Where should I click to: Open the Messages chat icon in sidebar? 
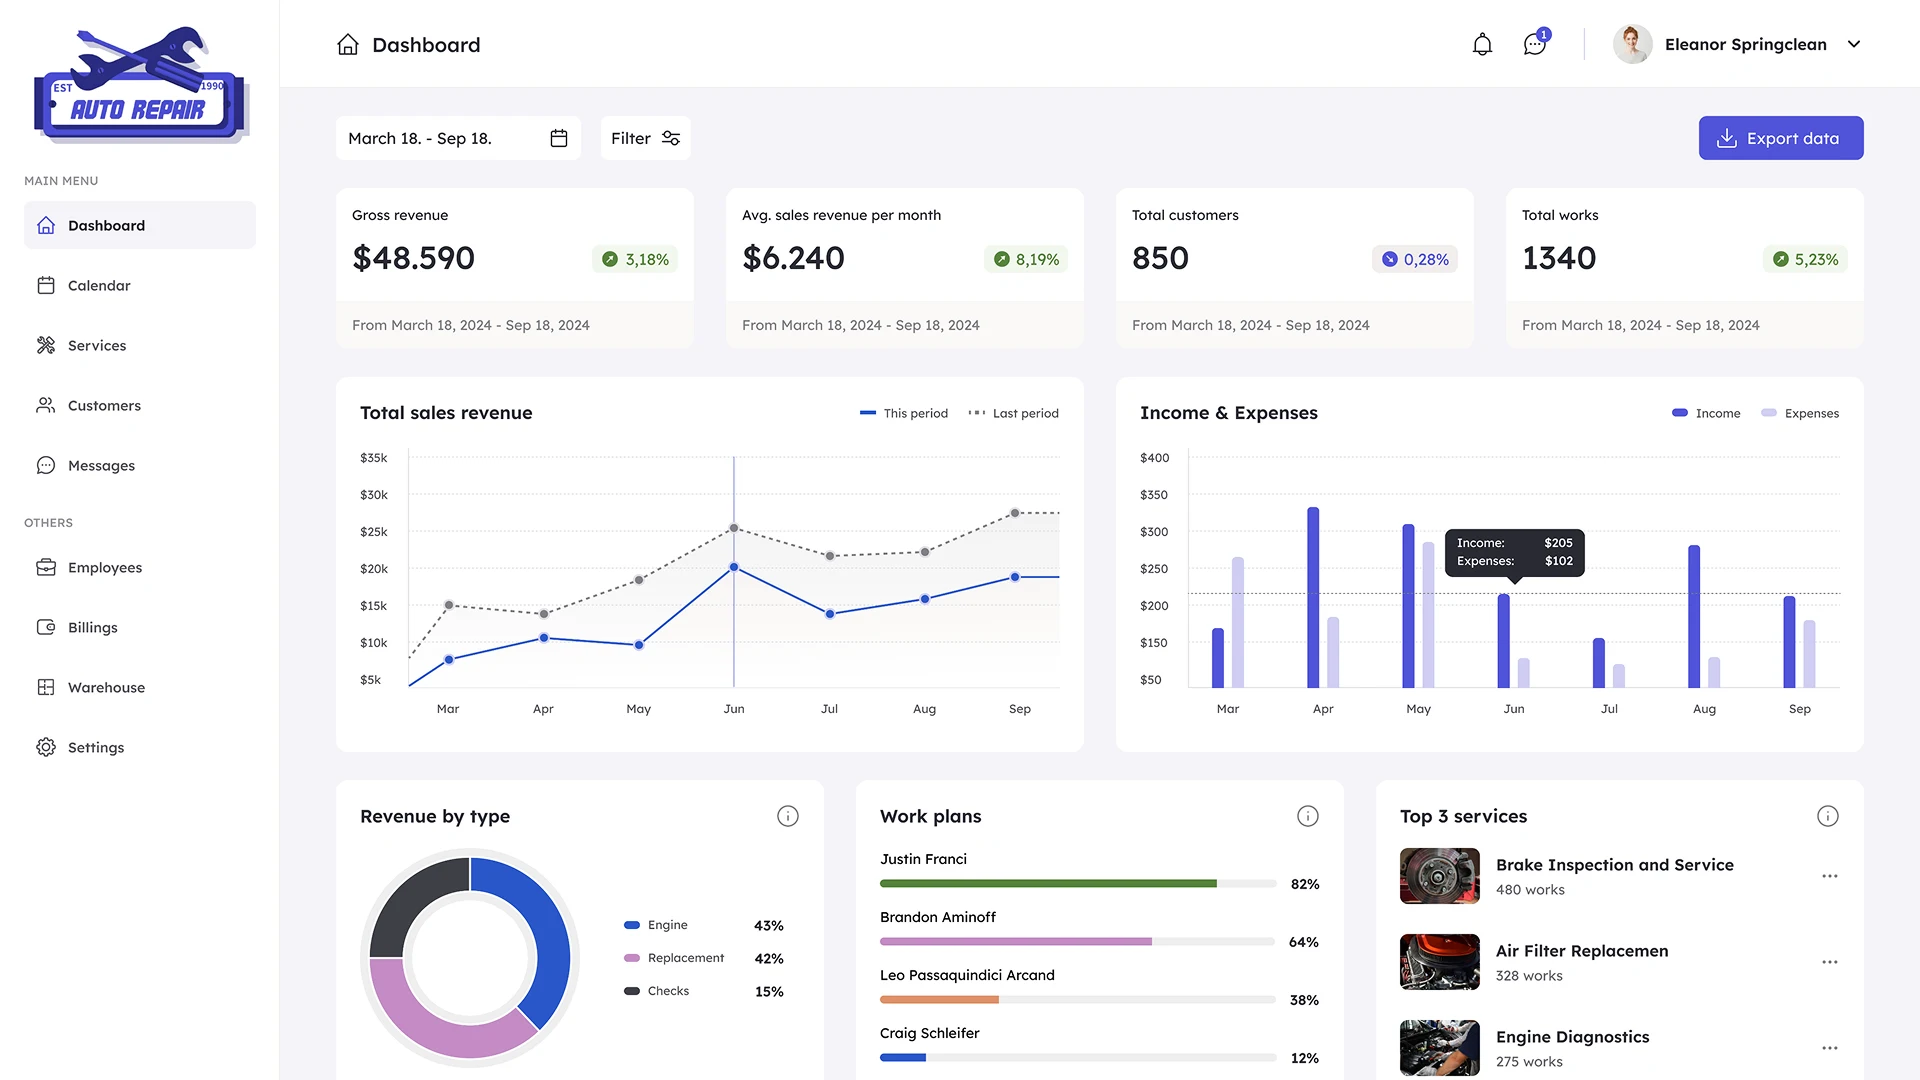click(46, 465)
